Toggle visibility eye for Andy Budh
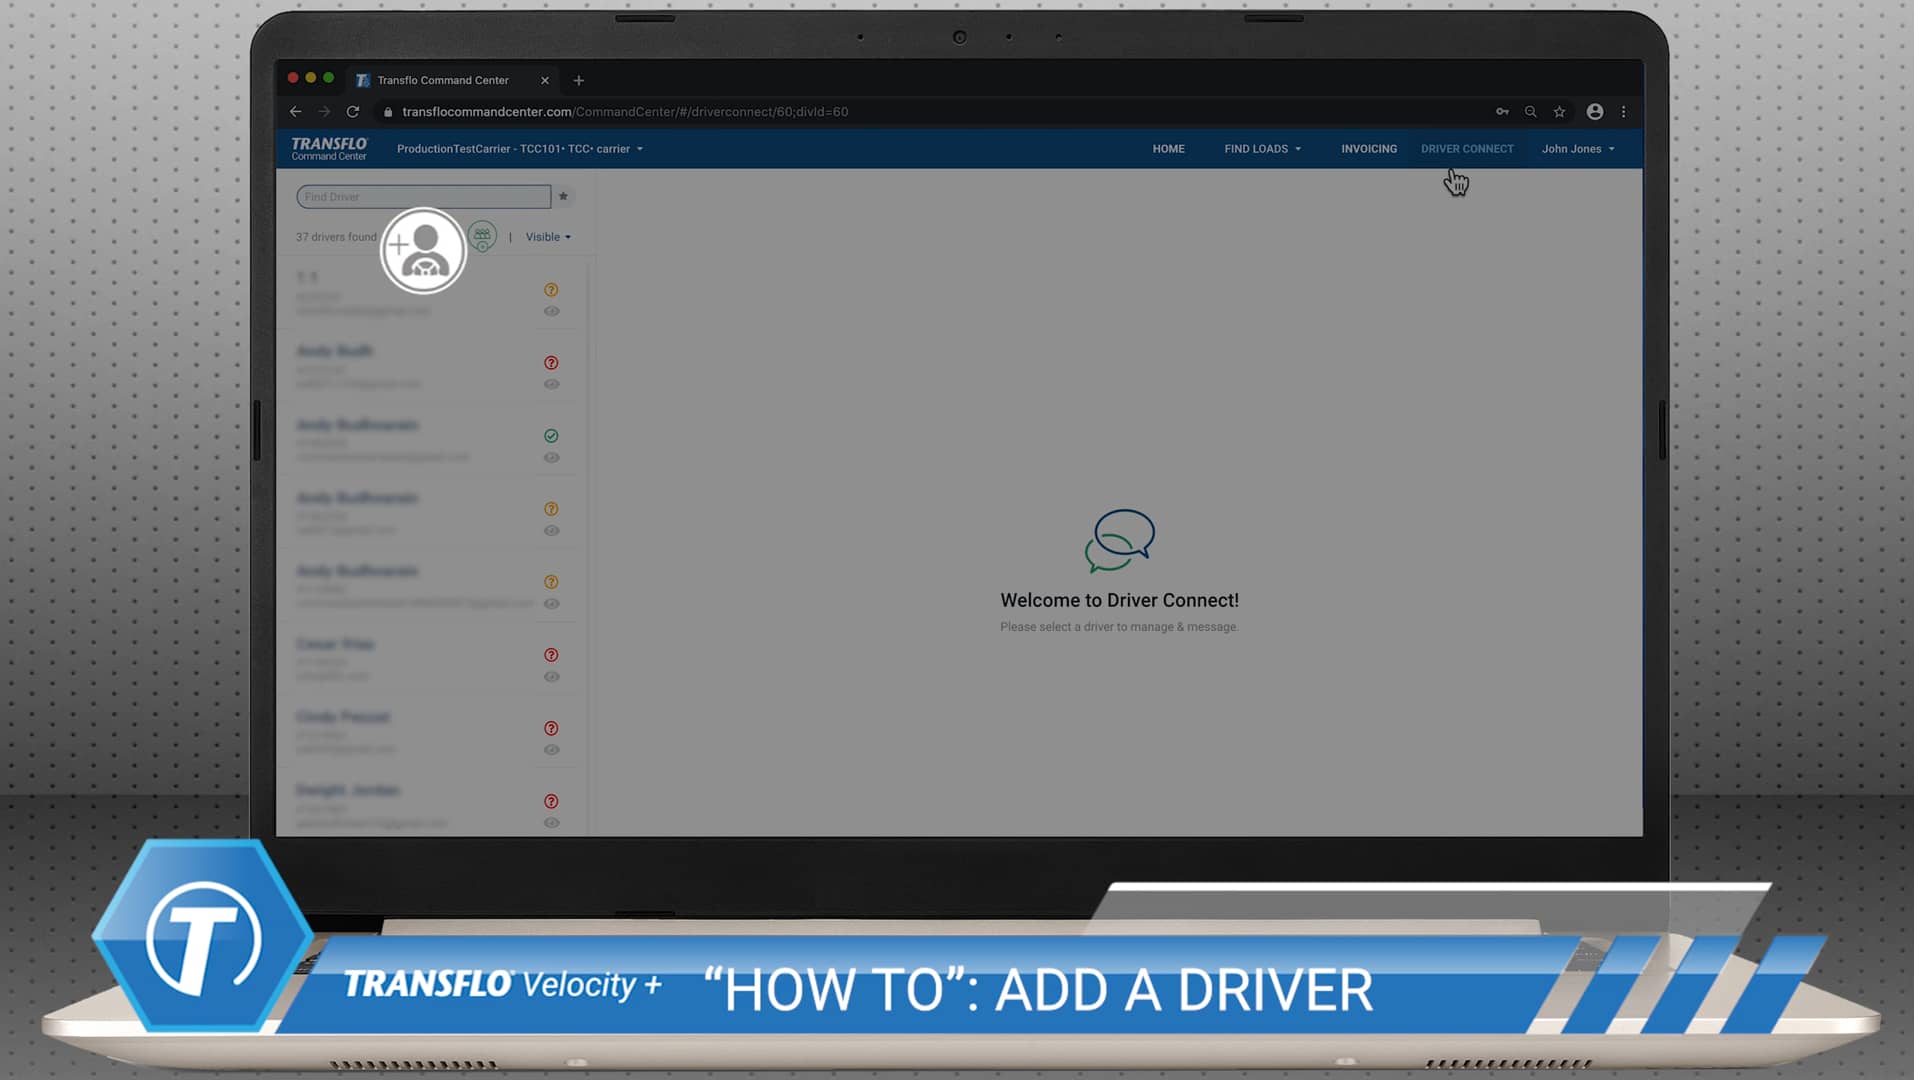Screen dimensions: 1914x1080 [551, 384]
